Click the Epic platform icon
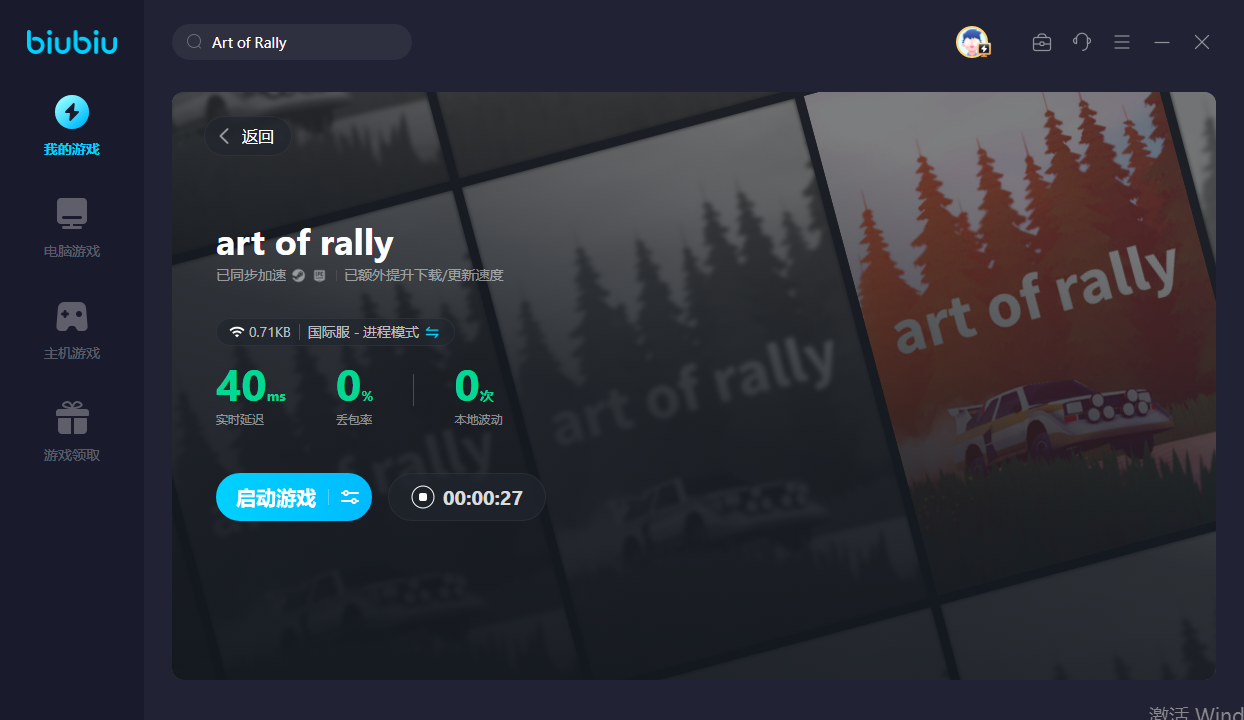1244x720 pixels. [x=319, y=275]
